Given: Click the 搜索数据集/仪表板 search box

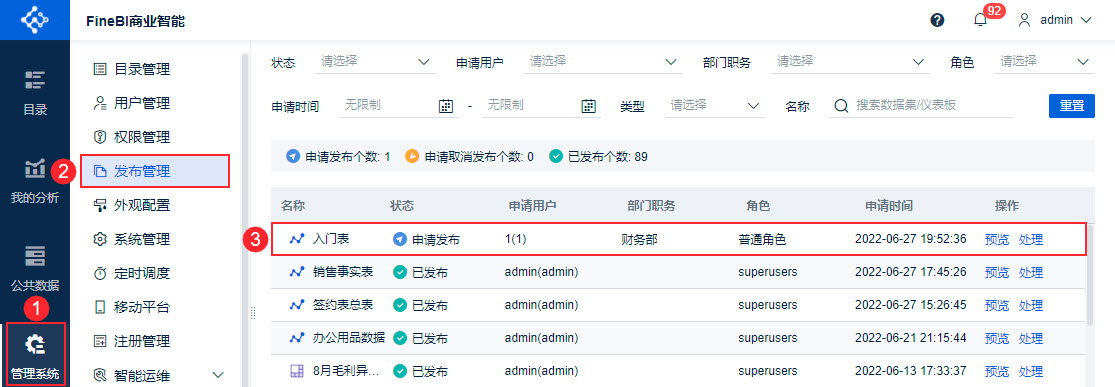Looking at the screenshot, I should [x=922, y=106].
